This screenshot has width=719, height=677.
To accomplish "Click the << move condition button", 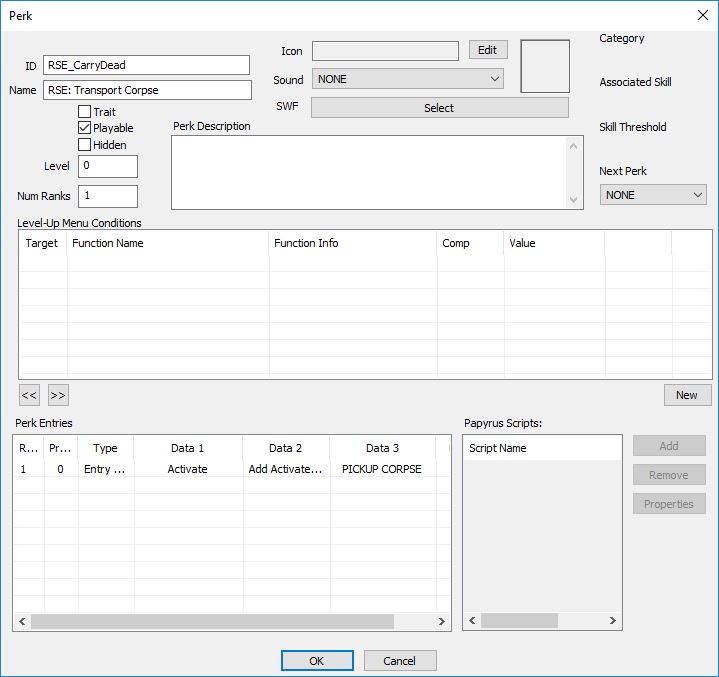I will (x=29, y=395).
